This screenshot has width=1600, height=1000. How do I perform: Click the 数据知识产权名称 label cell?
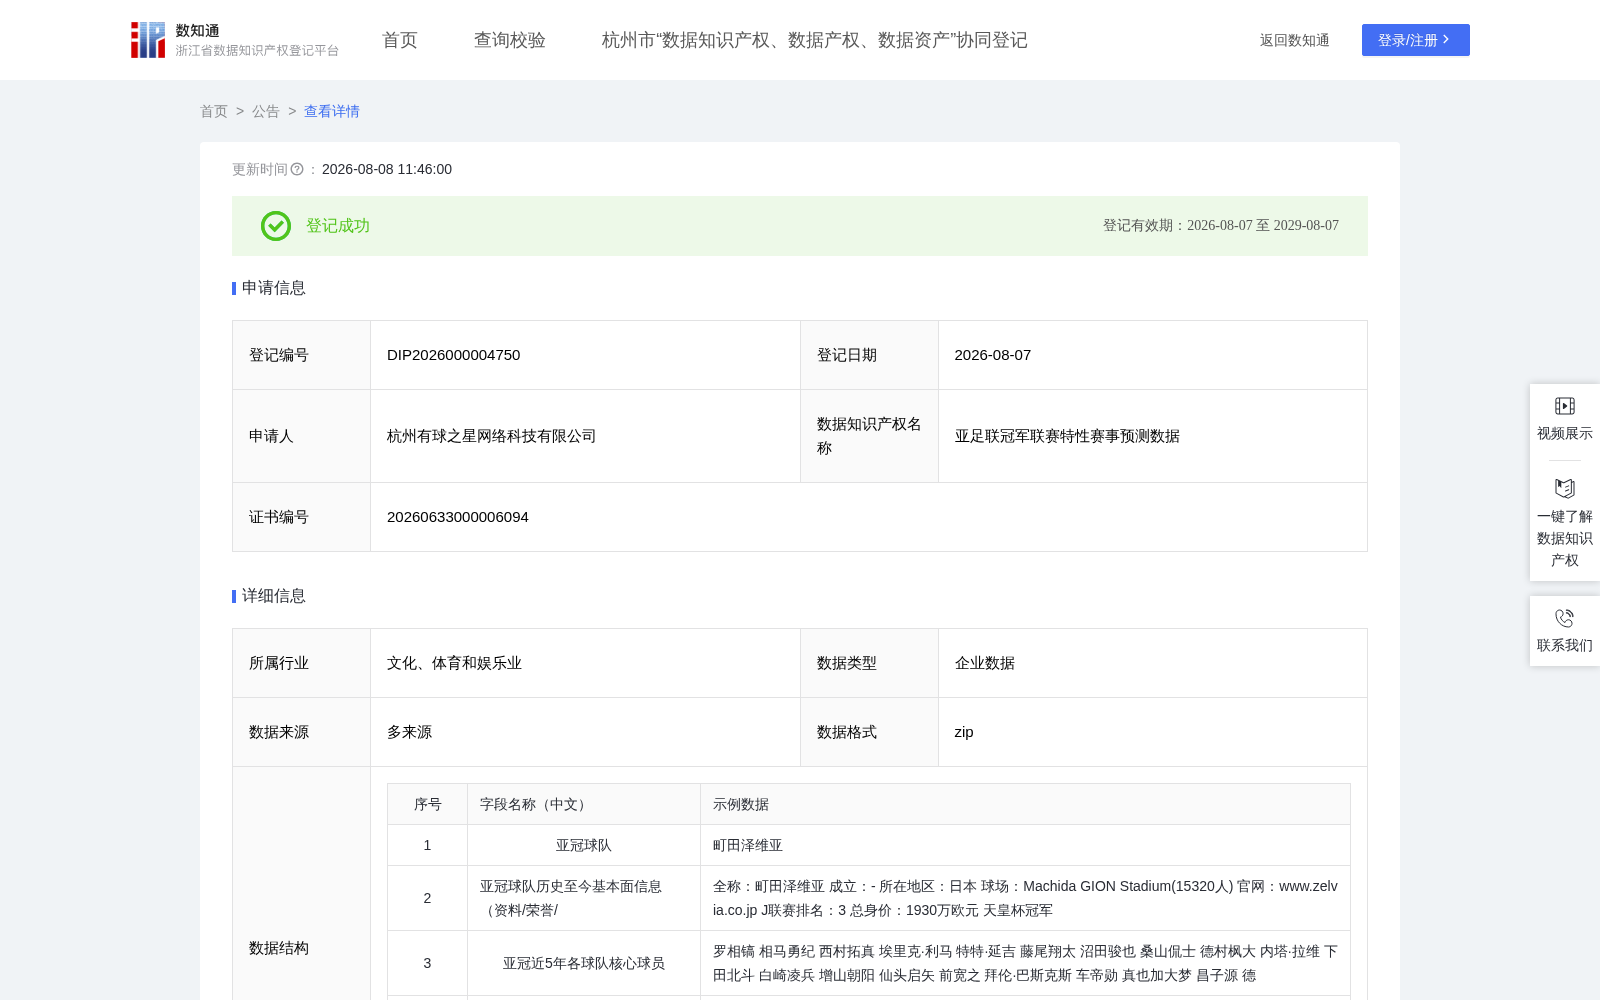coord(869,436)
